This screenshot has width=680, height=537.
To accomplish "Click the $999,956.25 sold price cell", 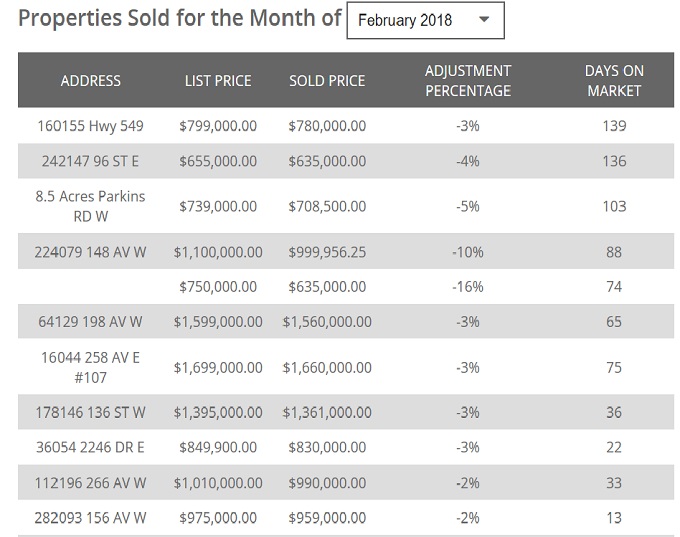I will pyautogui.click(x=327, y=252).
